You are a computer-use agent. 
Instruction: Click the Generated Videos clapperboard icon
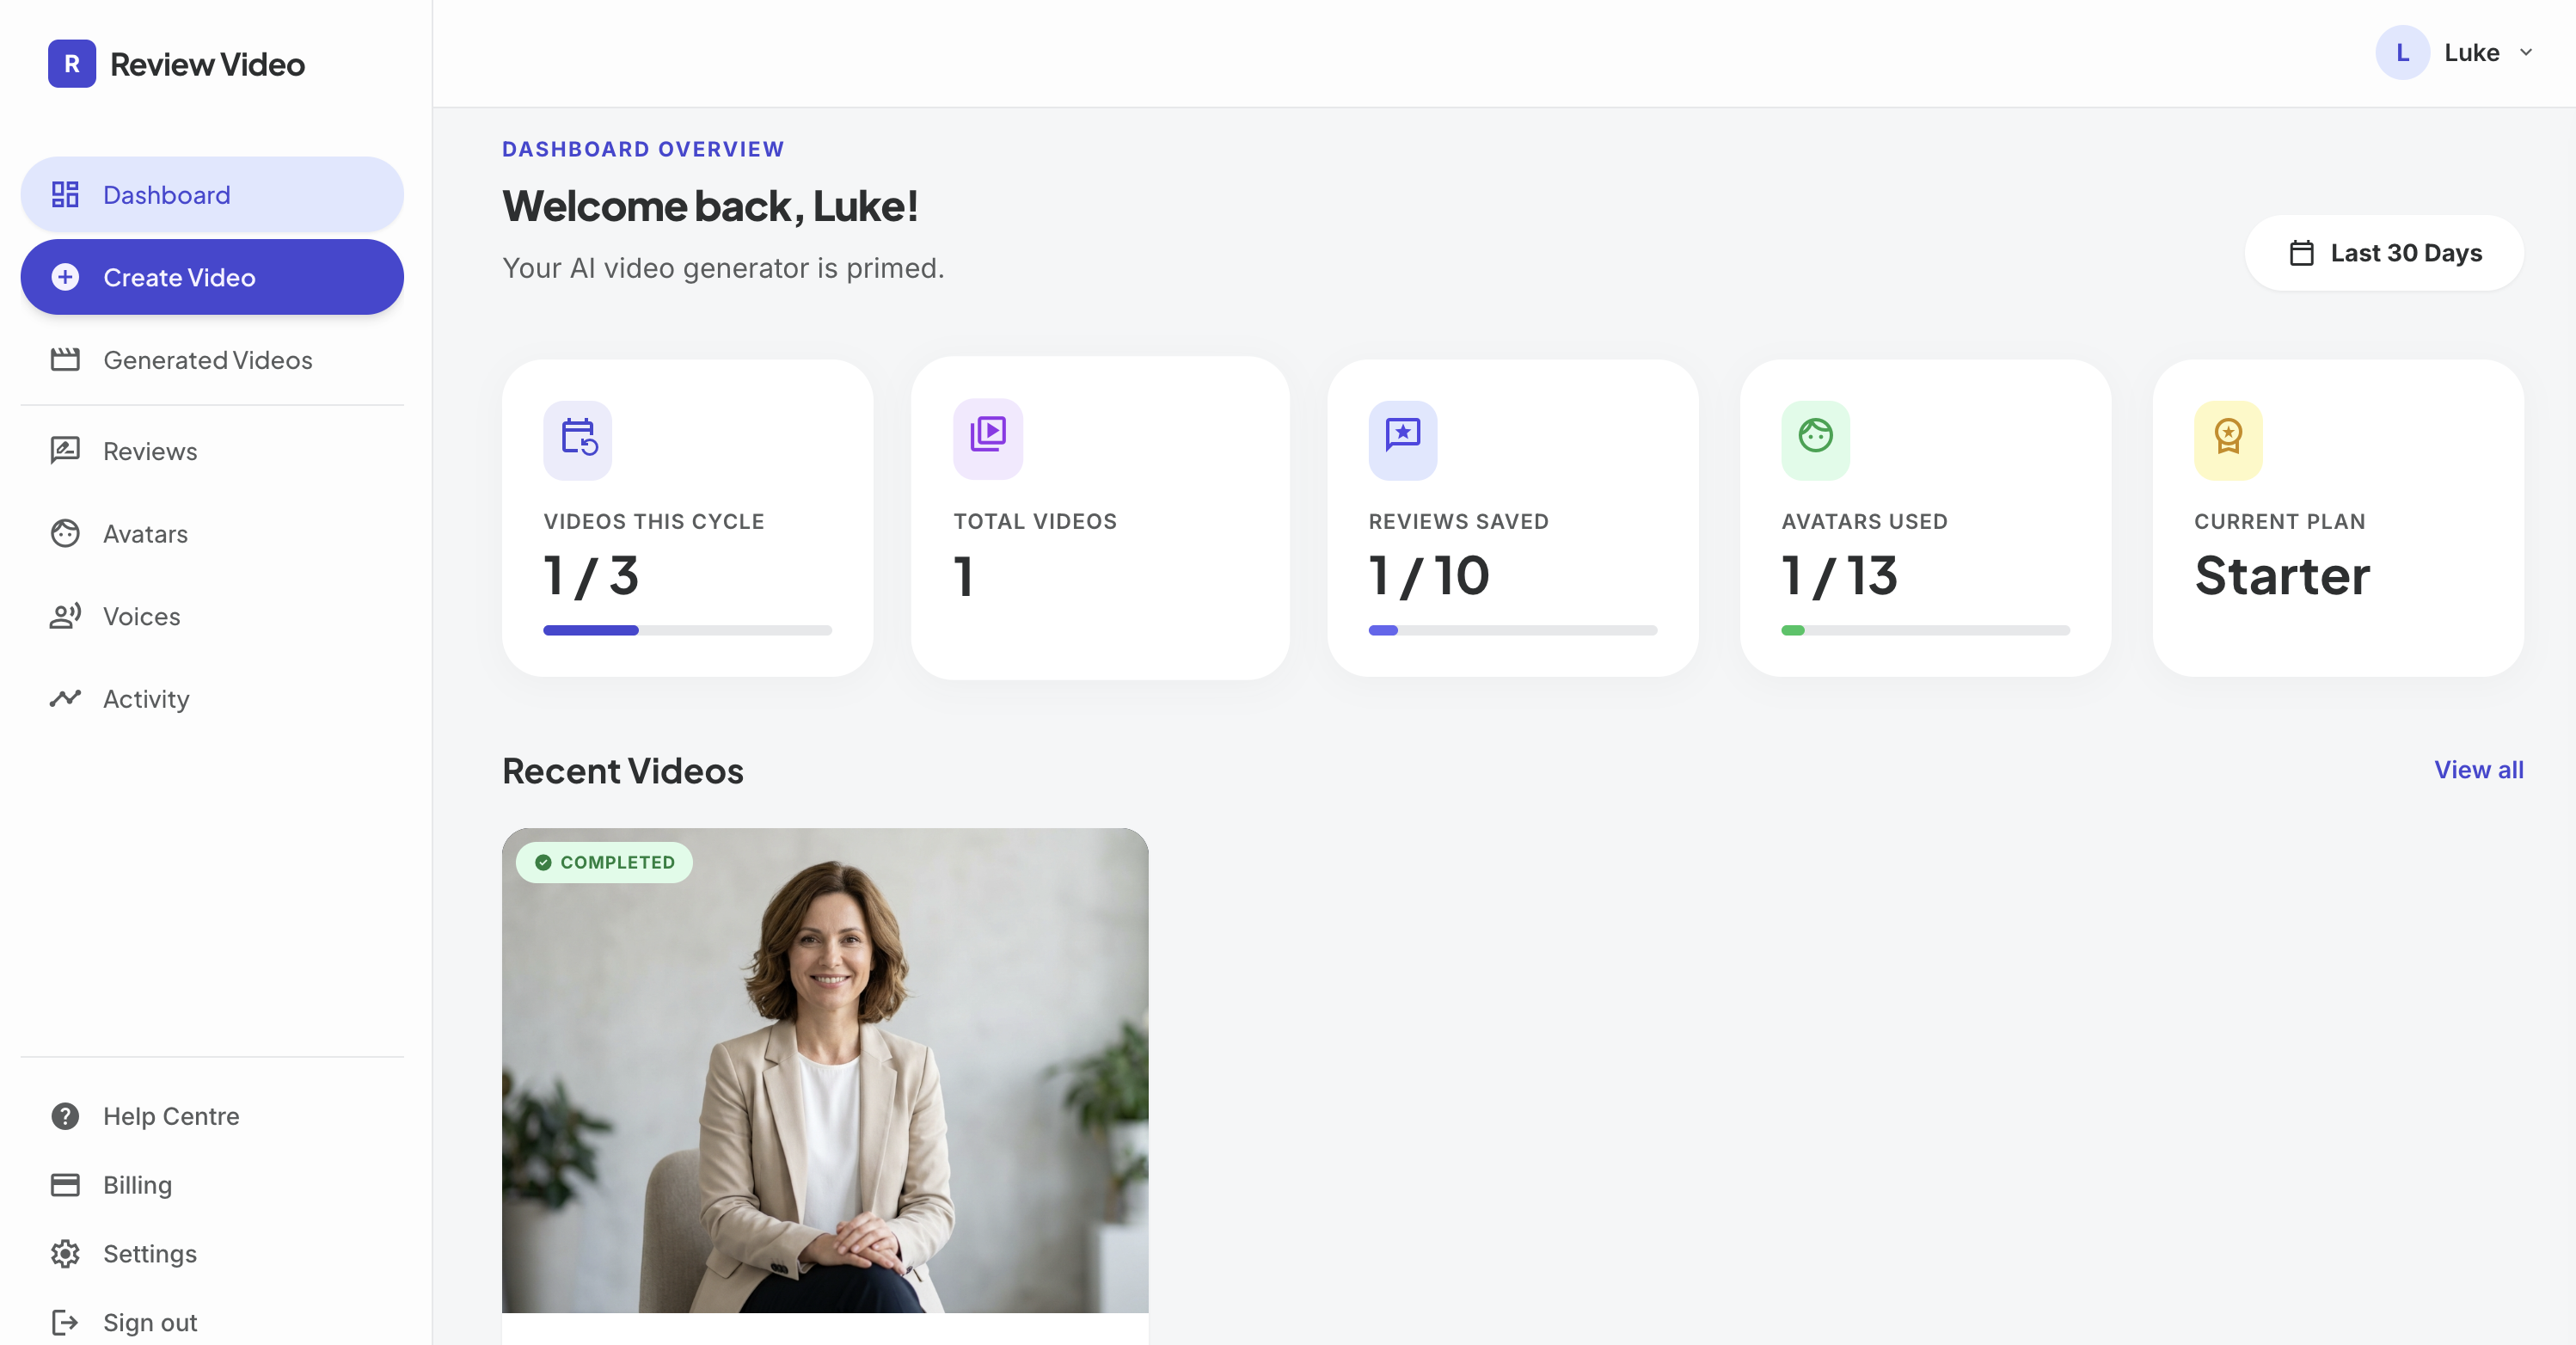(65, 359)
